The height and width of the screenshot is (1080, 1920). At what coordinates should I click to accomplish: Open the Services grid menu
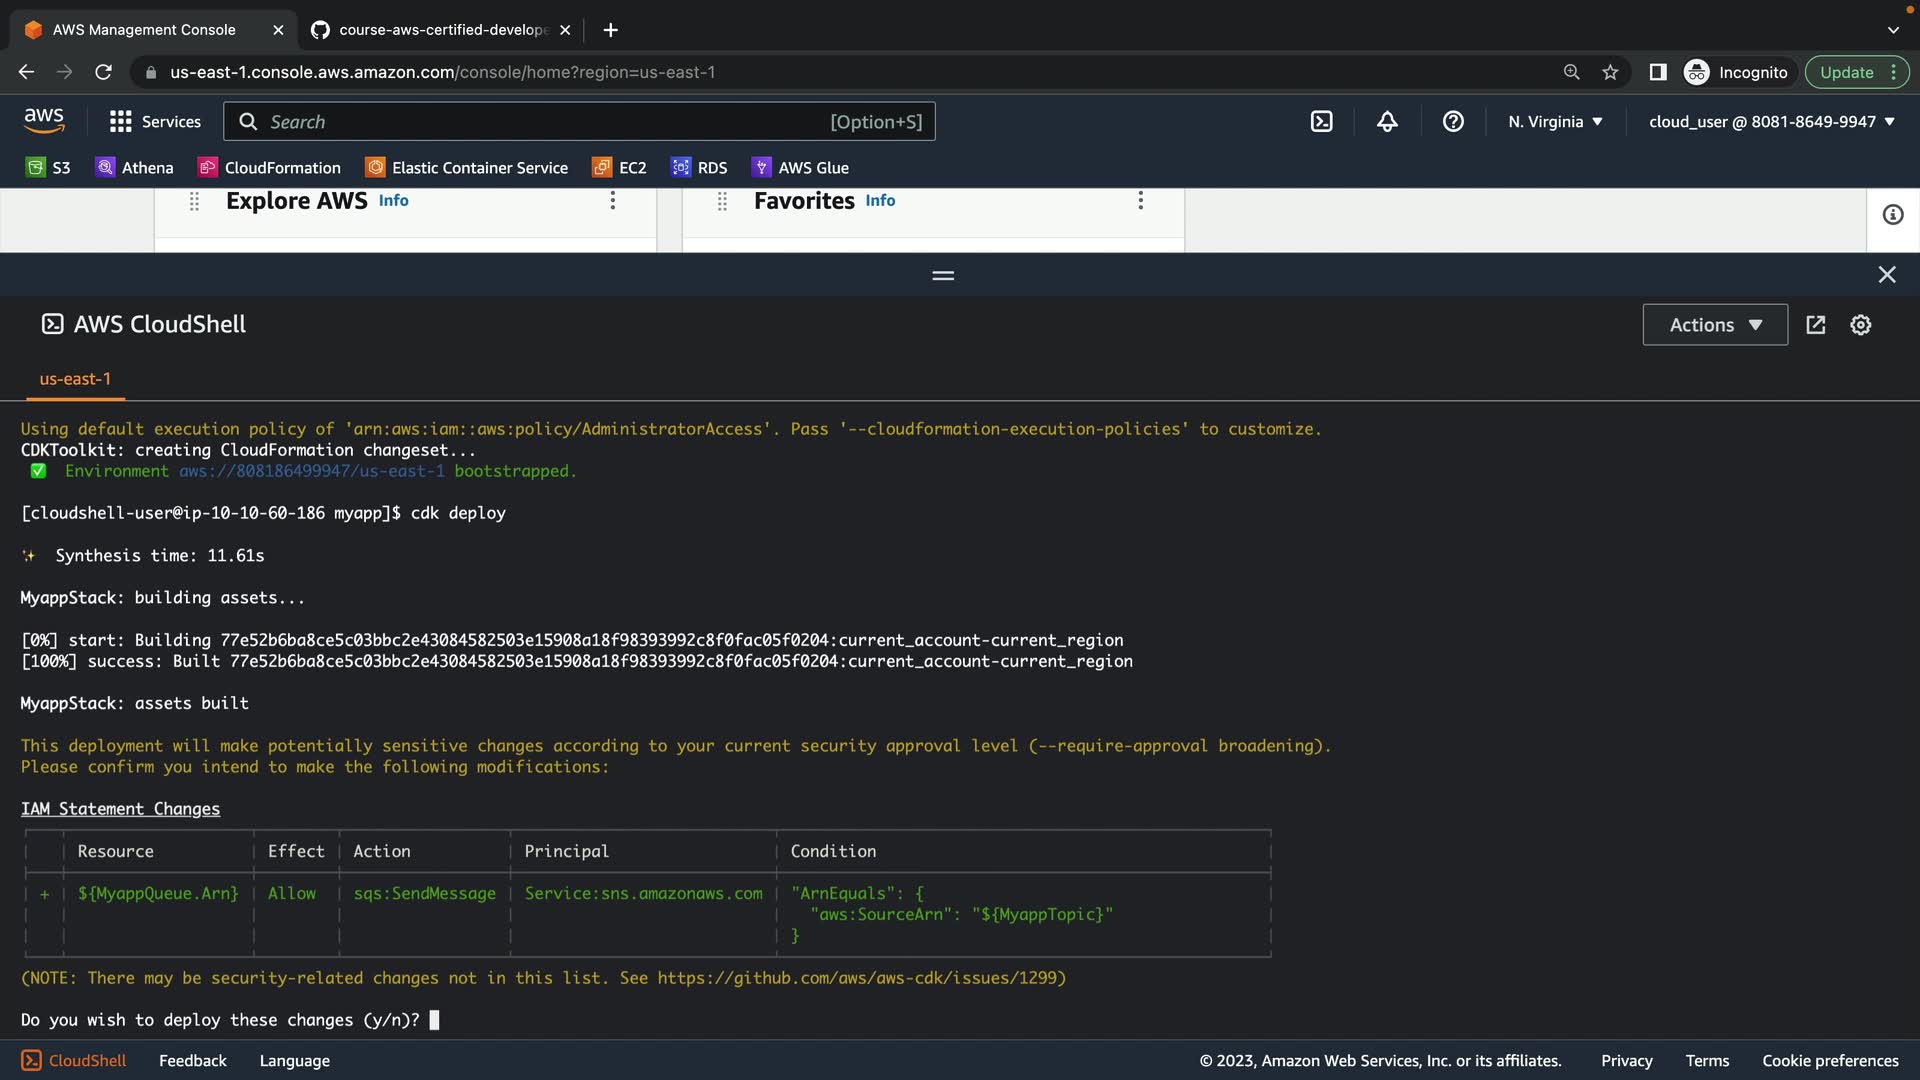[x=154, y=122]
